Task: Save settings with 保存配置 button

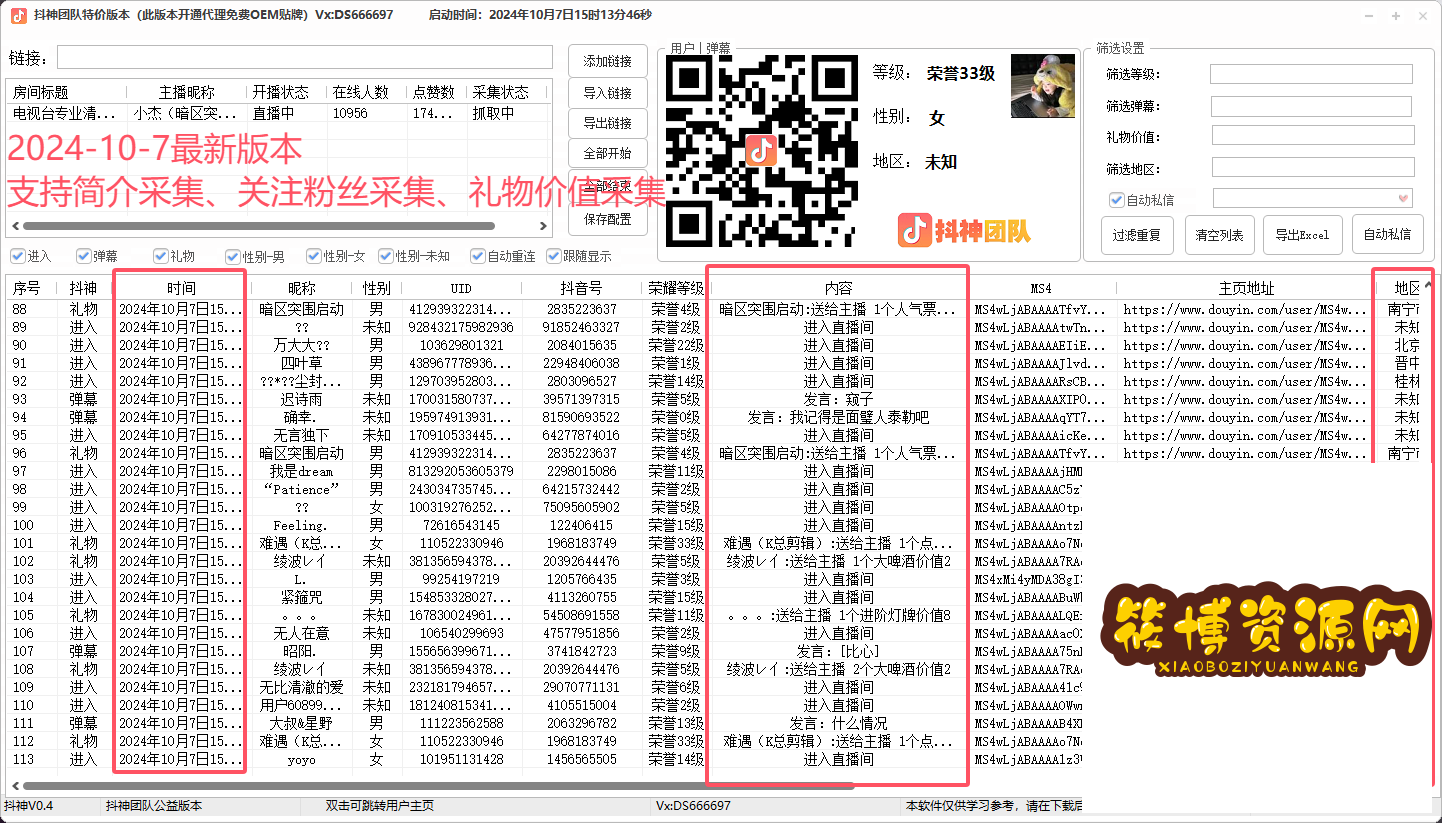Action: [607, 219]
